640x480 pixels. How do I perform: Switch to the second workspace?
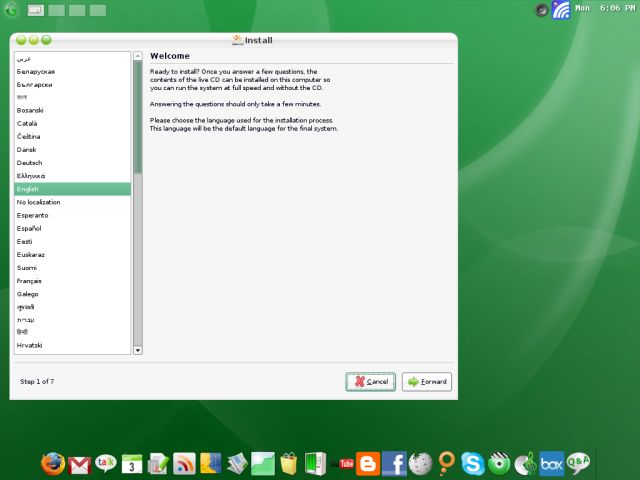56,10
